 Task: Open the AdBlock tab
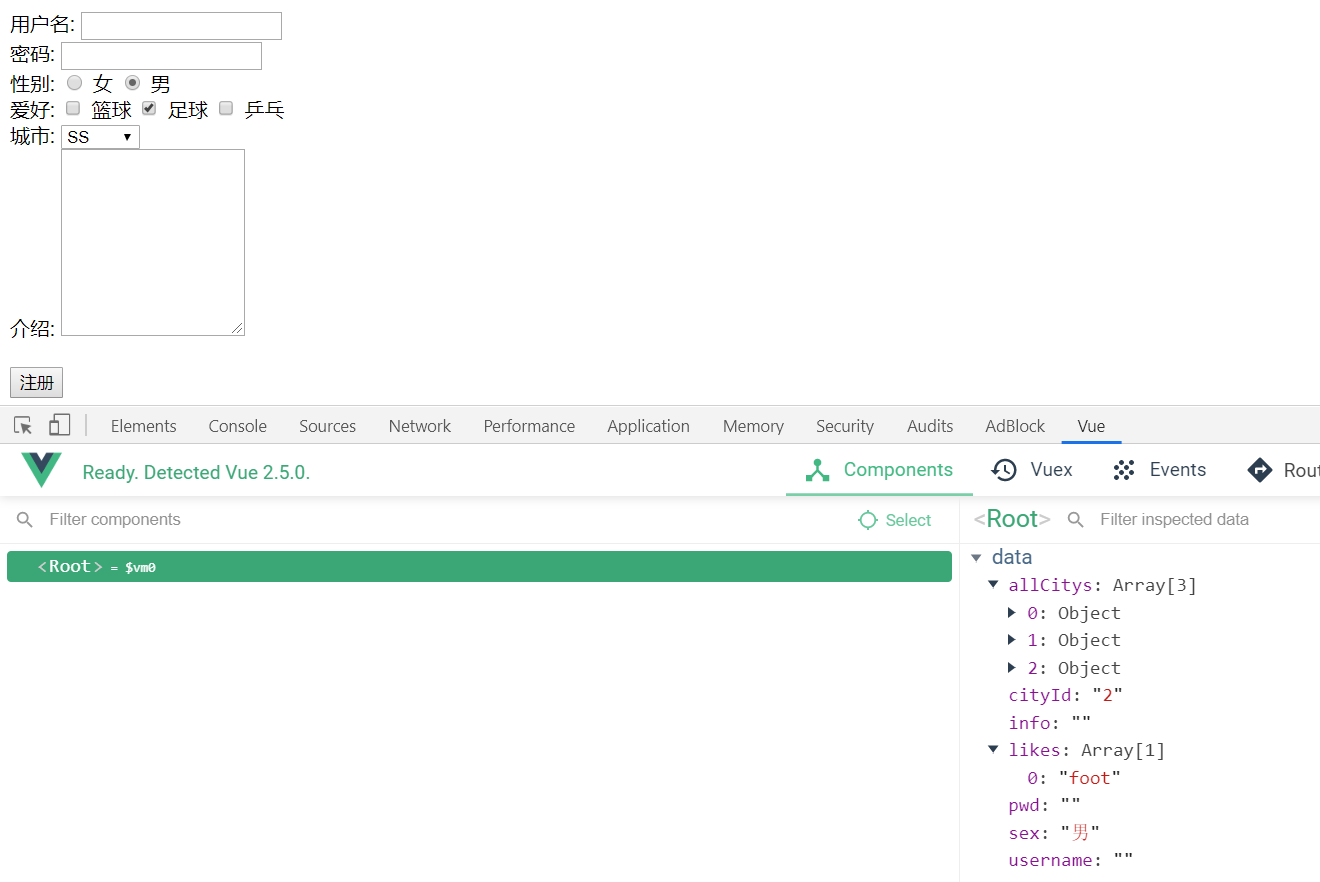(x=1015, y=426)
